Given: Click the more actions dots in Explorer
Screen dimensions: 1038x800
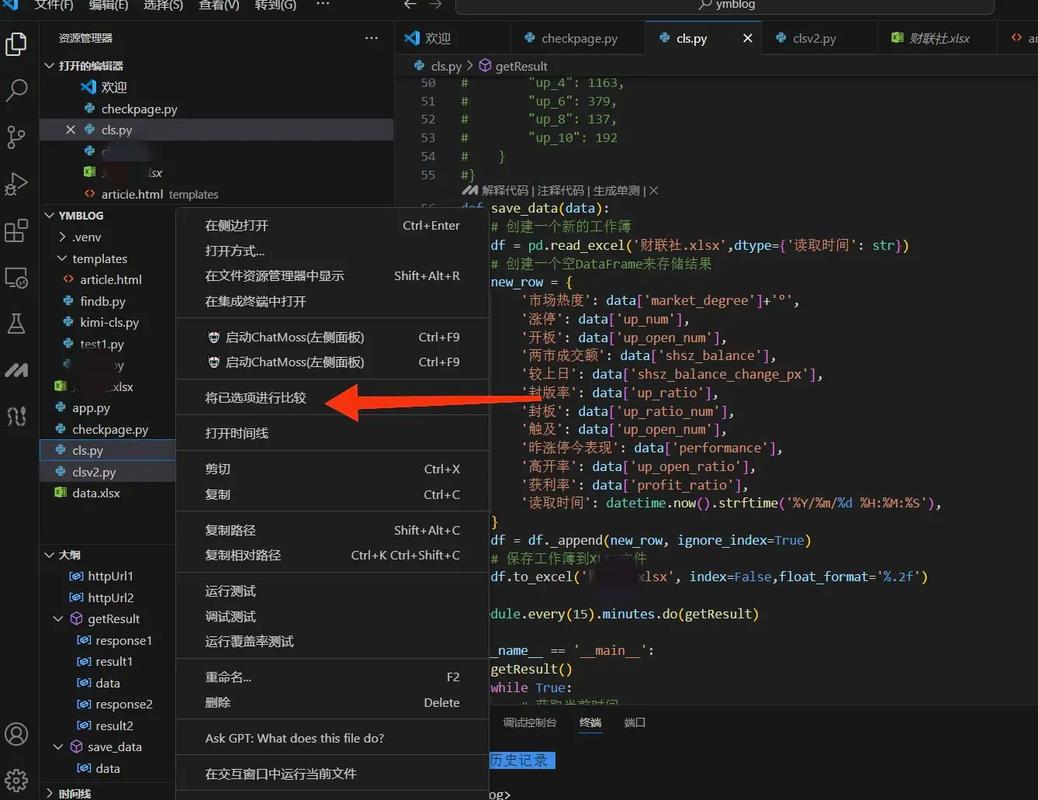Looking at the screenshot, I should point(371,37).
